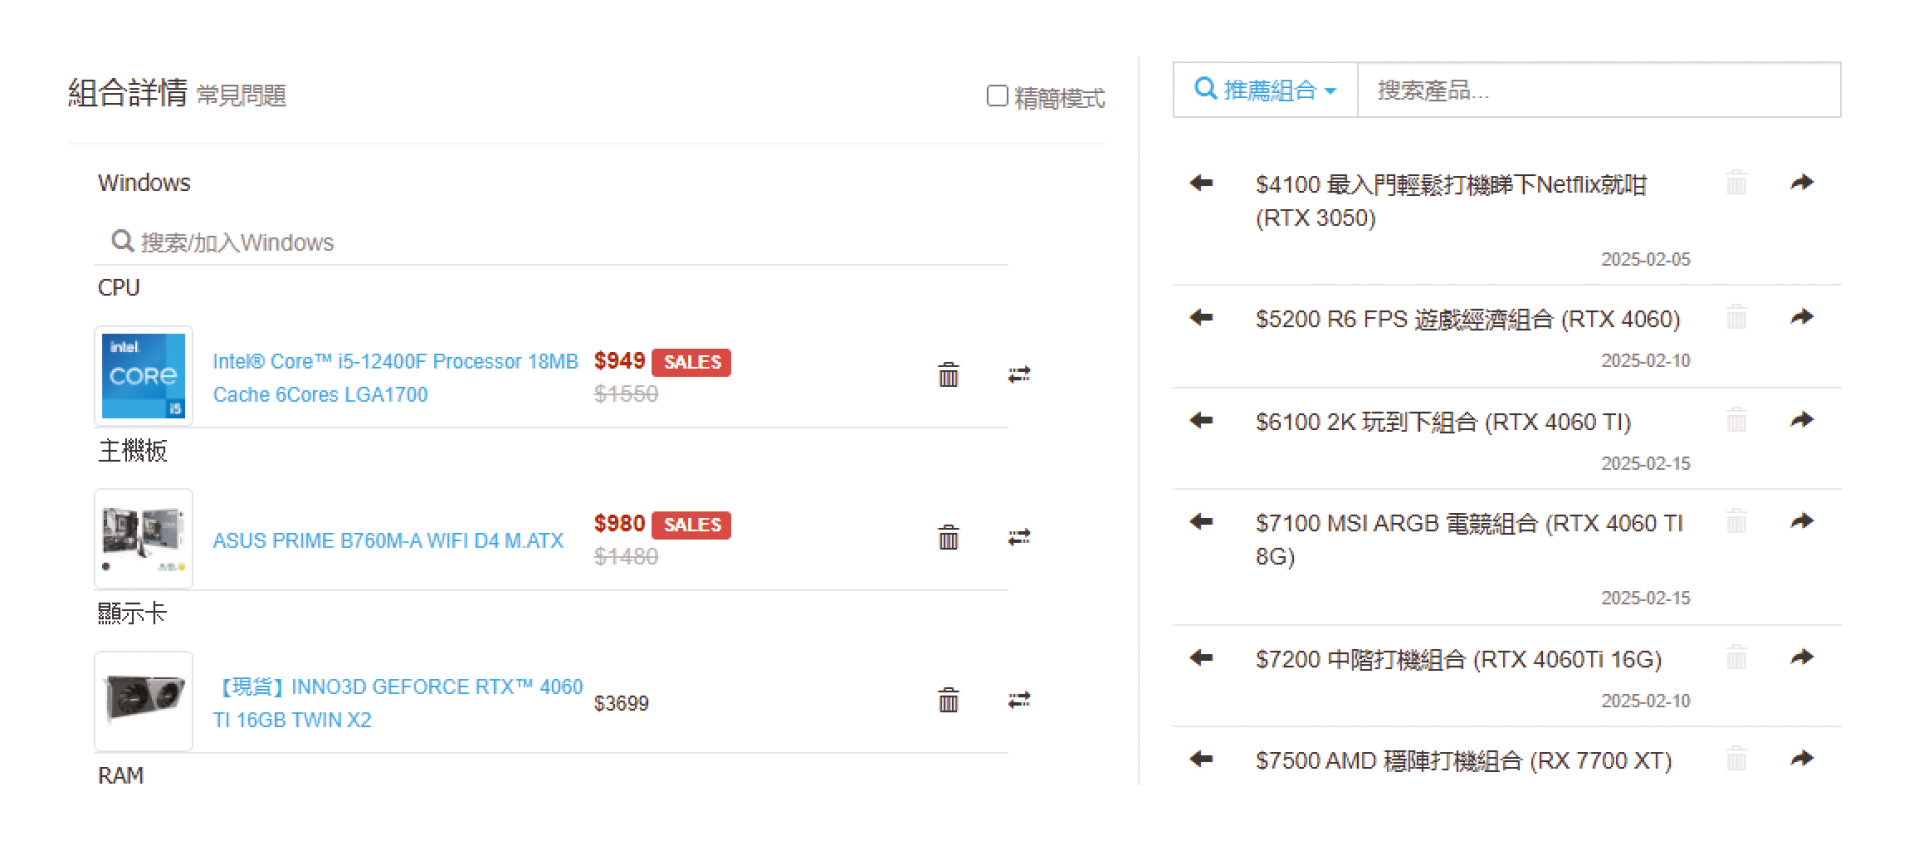Enable the 精簡模式 checkbox

[x=997, y=96]
